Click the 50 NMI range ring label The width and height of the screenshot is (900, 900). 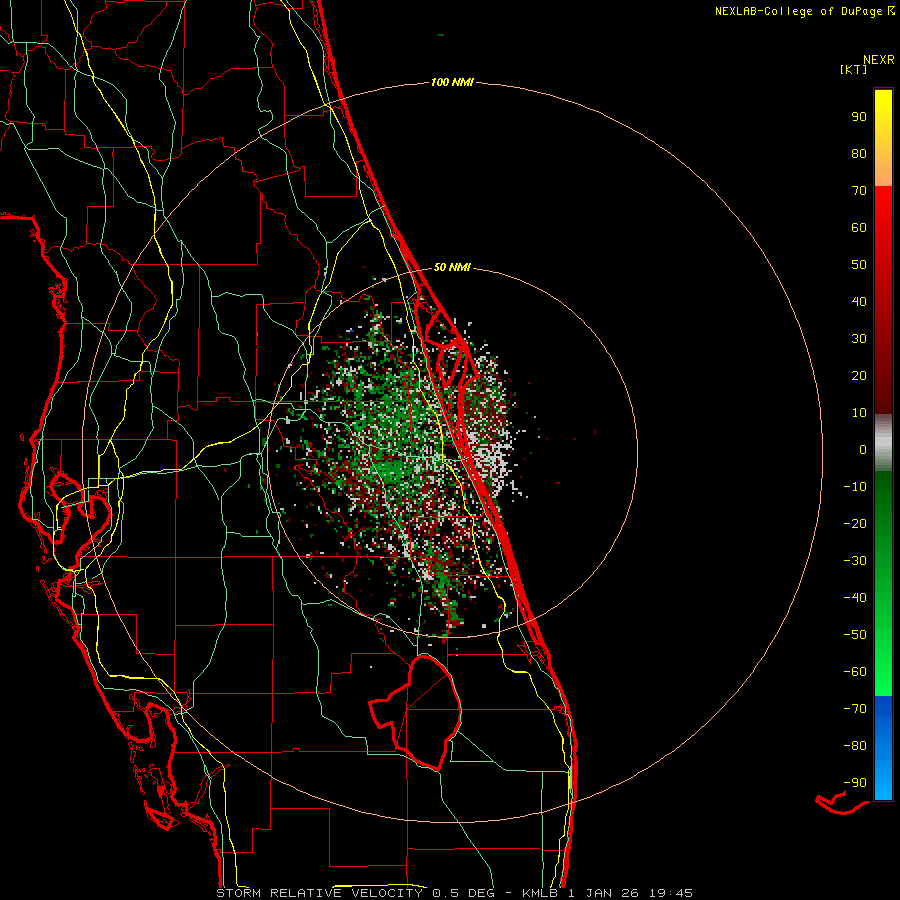pos(452,267)
